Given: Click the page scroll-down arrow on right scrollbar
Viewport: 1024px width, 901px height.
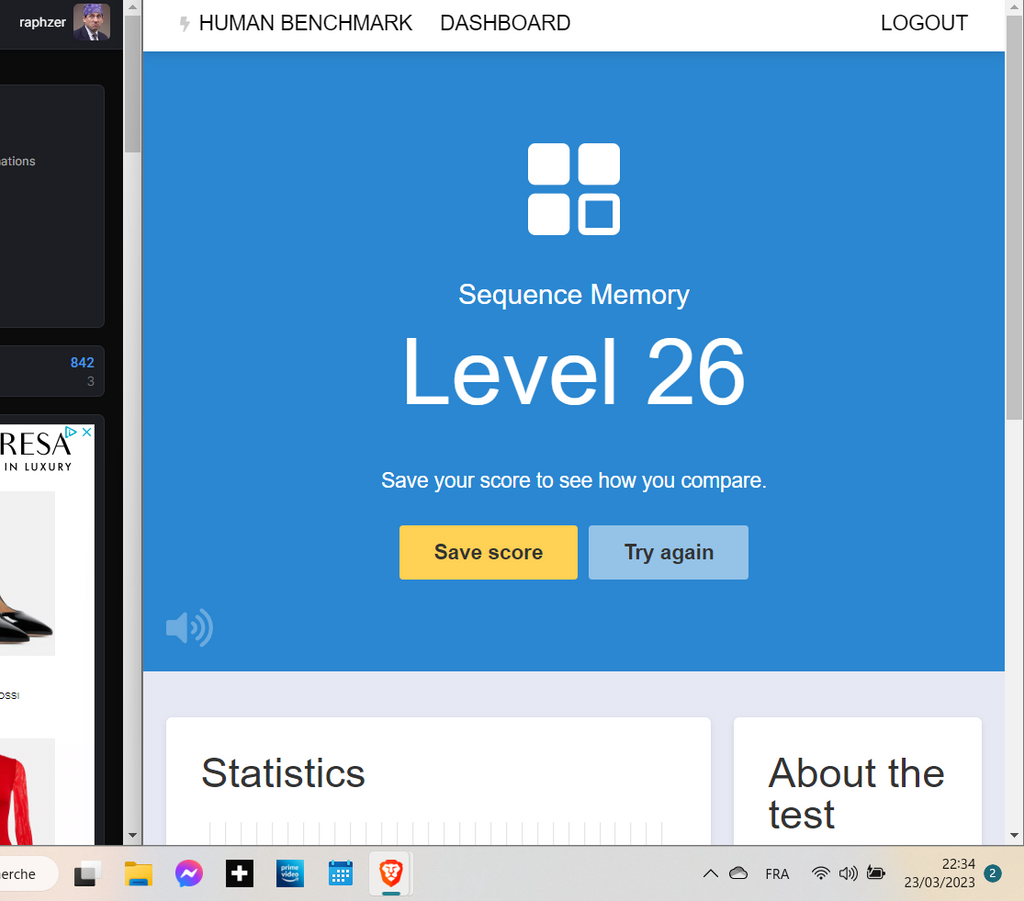Looking at the screenshot, I should [1014, 835].
